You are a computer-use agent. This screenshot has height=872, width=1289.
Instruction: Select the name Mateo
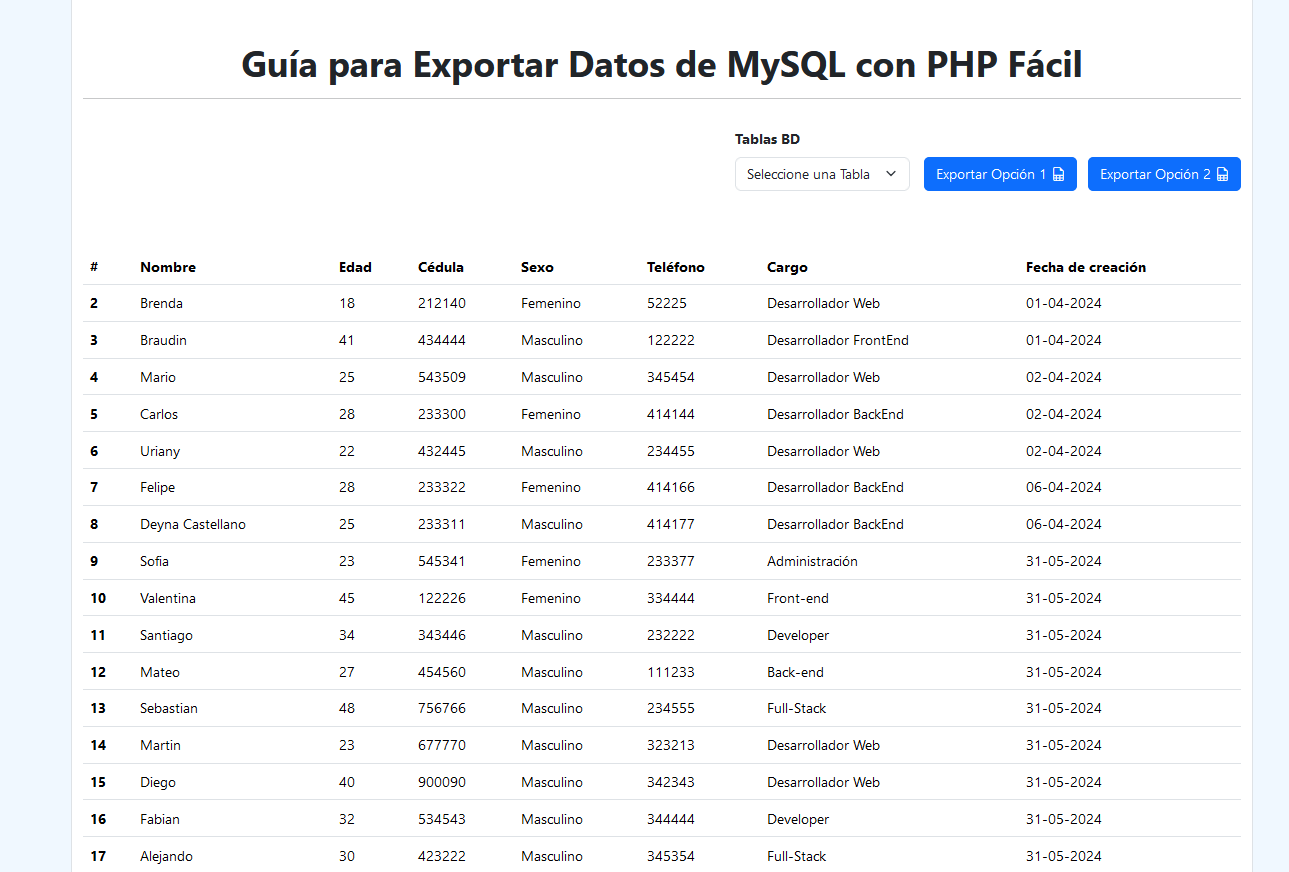click(x=160, y=672)
